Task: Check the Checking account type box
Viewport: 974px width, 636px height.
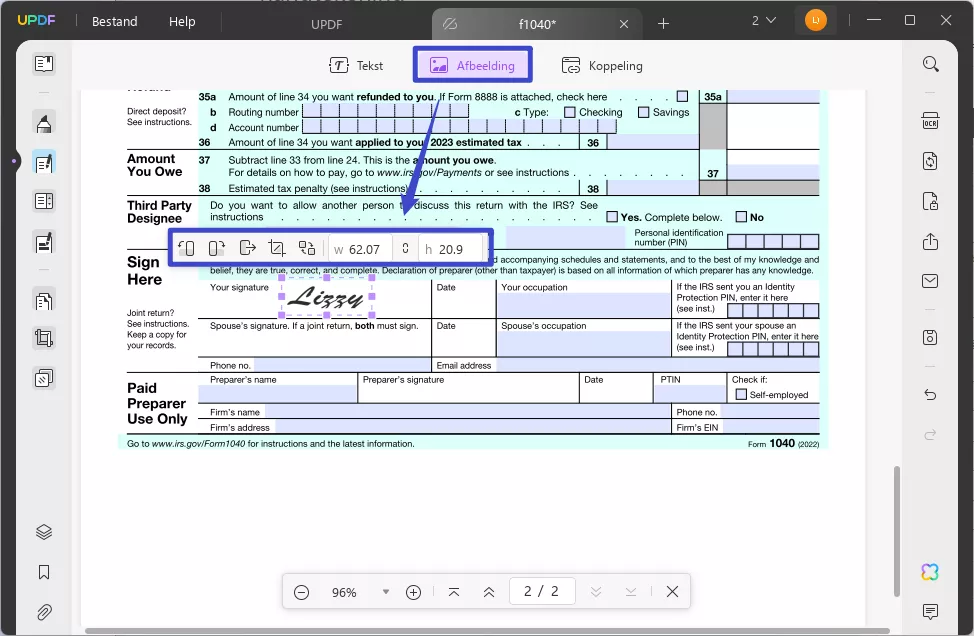Action: (x=569, y=112)
